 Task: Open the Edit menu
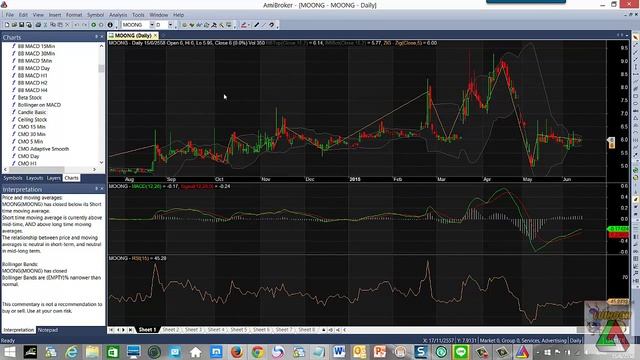click(x=23, y=15)
